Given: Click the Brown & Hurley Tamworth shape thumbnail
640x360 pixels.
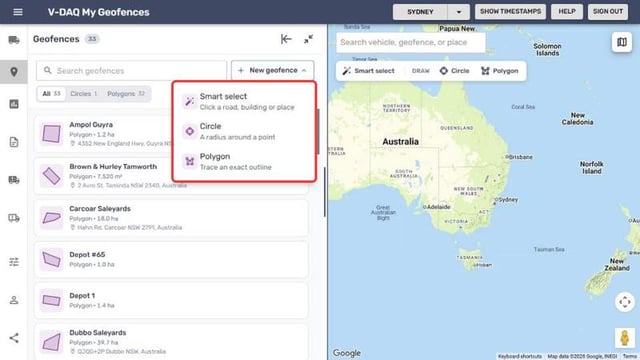Looking at the screenshot, I should (x=51, y=176).
